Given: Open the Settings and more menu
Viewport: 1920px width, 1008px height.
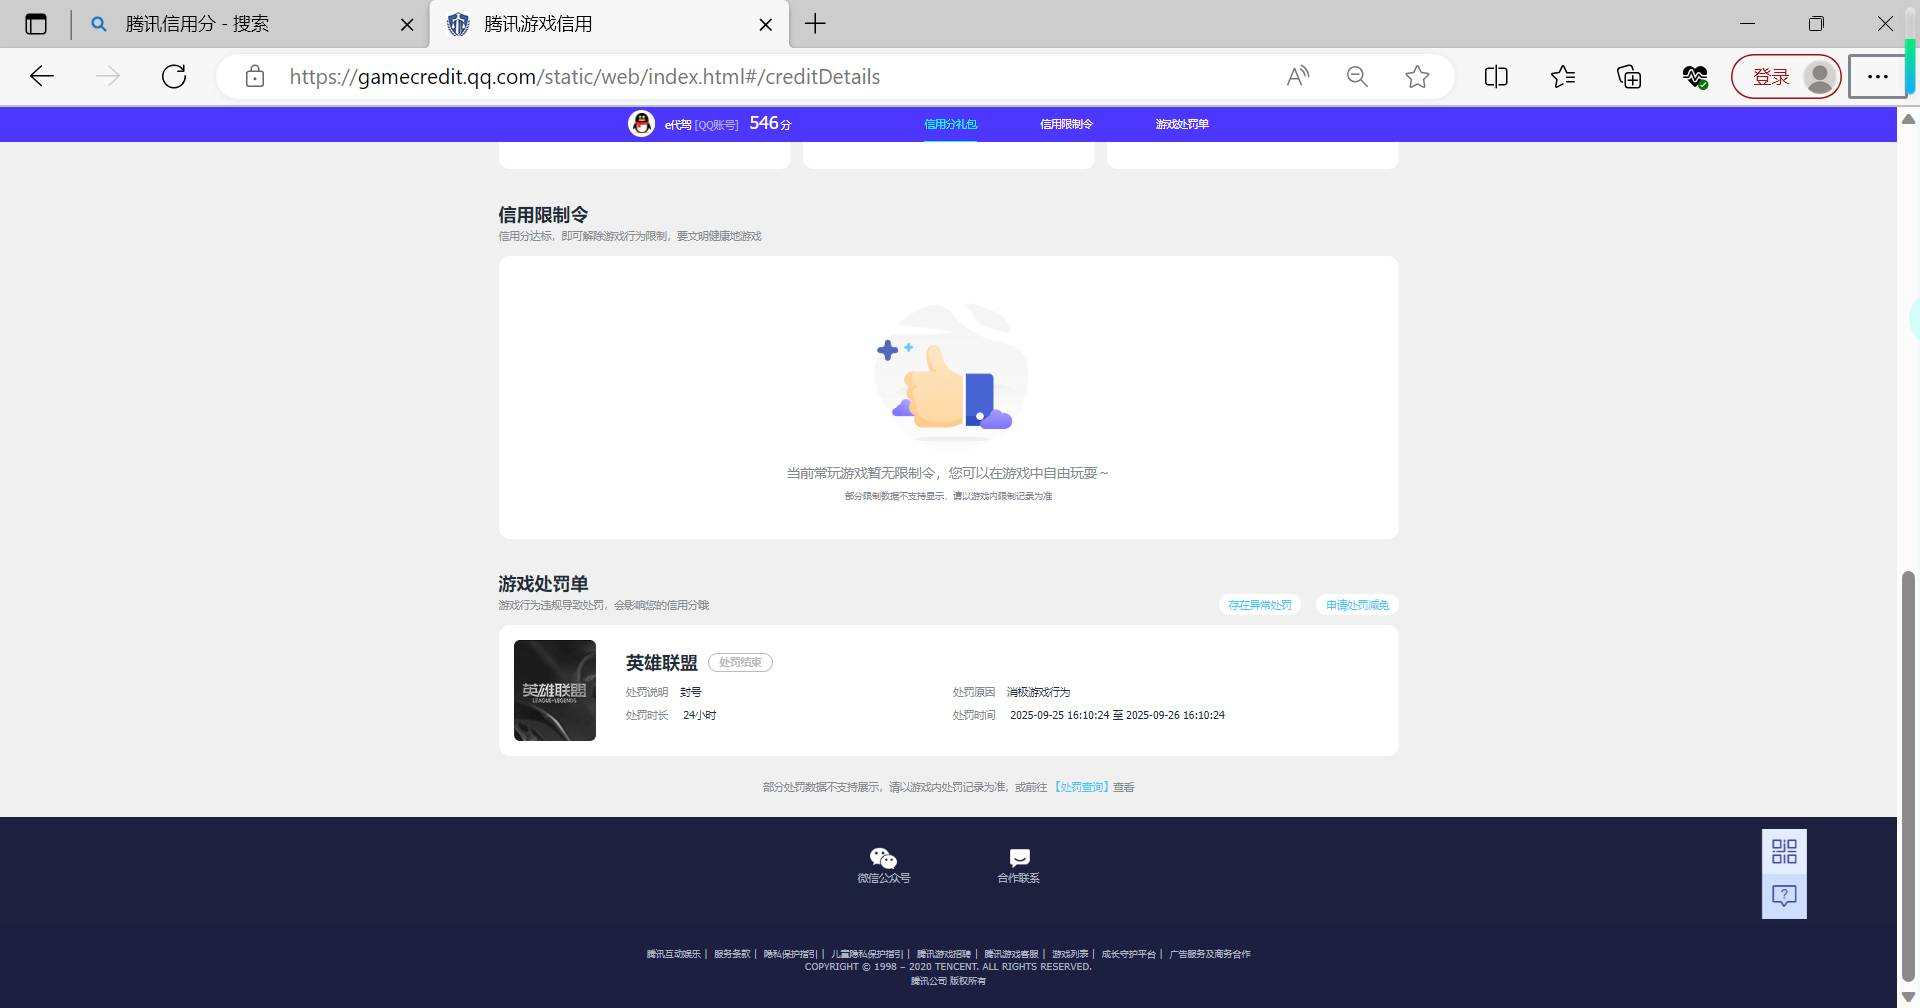Looking at the screenshot, I should coord(1877,77).
